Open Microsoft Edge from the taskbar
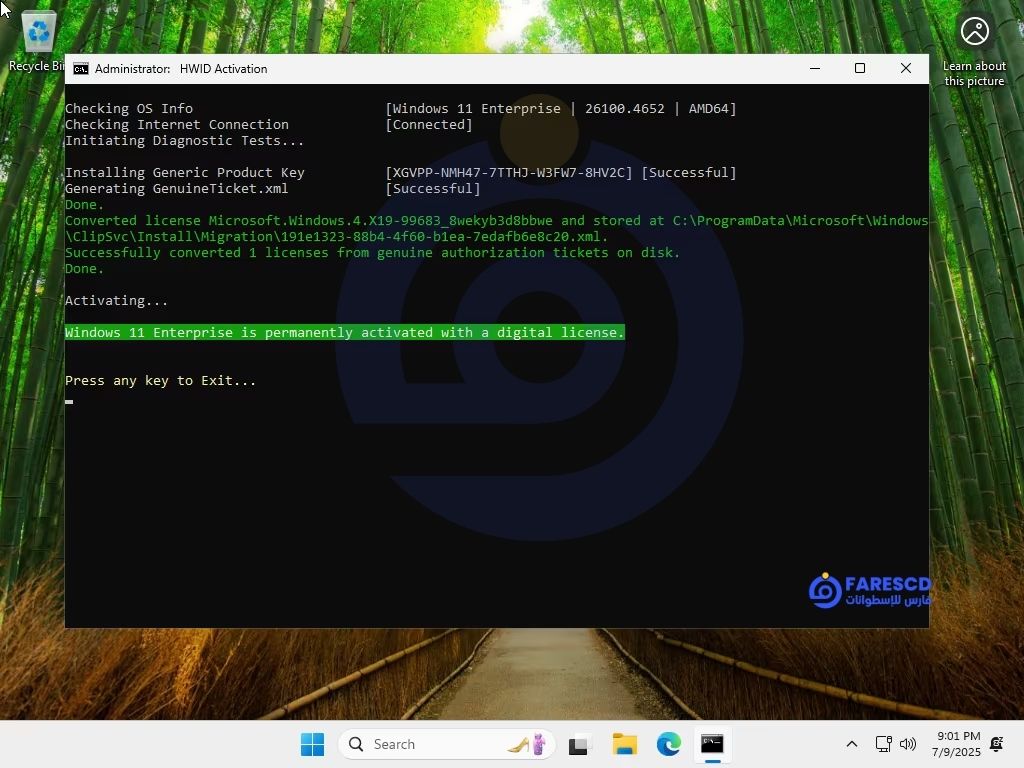The image size is (1024, 768). [x=669, y=744]
